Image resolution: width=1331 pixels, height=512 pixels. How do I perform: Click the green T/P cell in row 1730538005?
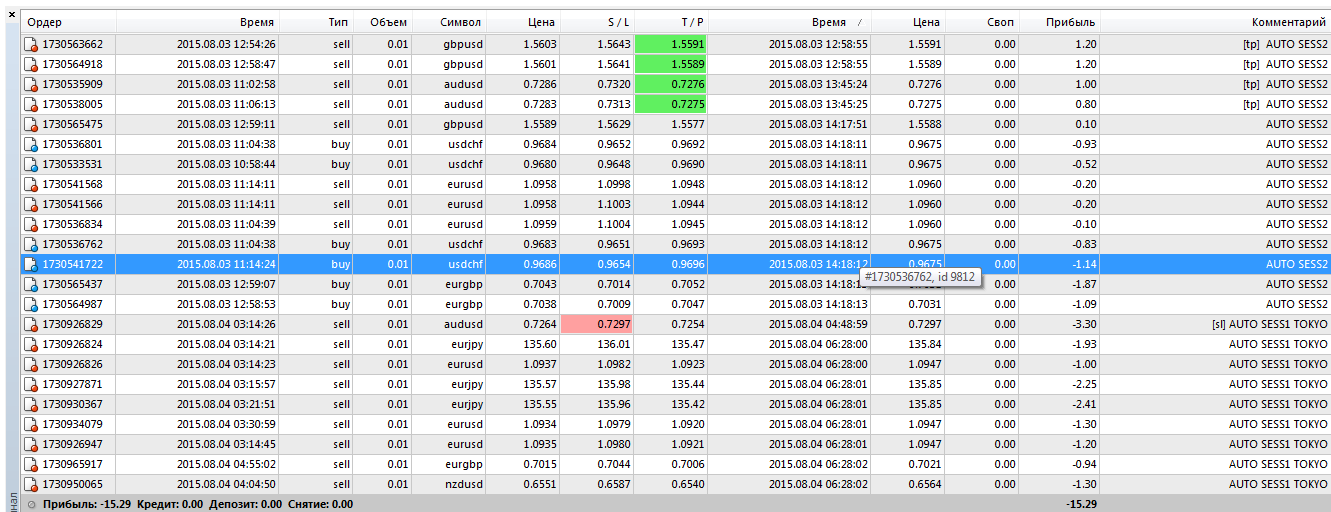[x=671, y=104]
